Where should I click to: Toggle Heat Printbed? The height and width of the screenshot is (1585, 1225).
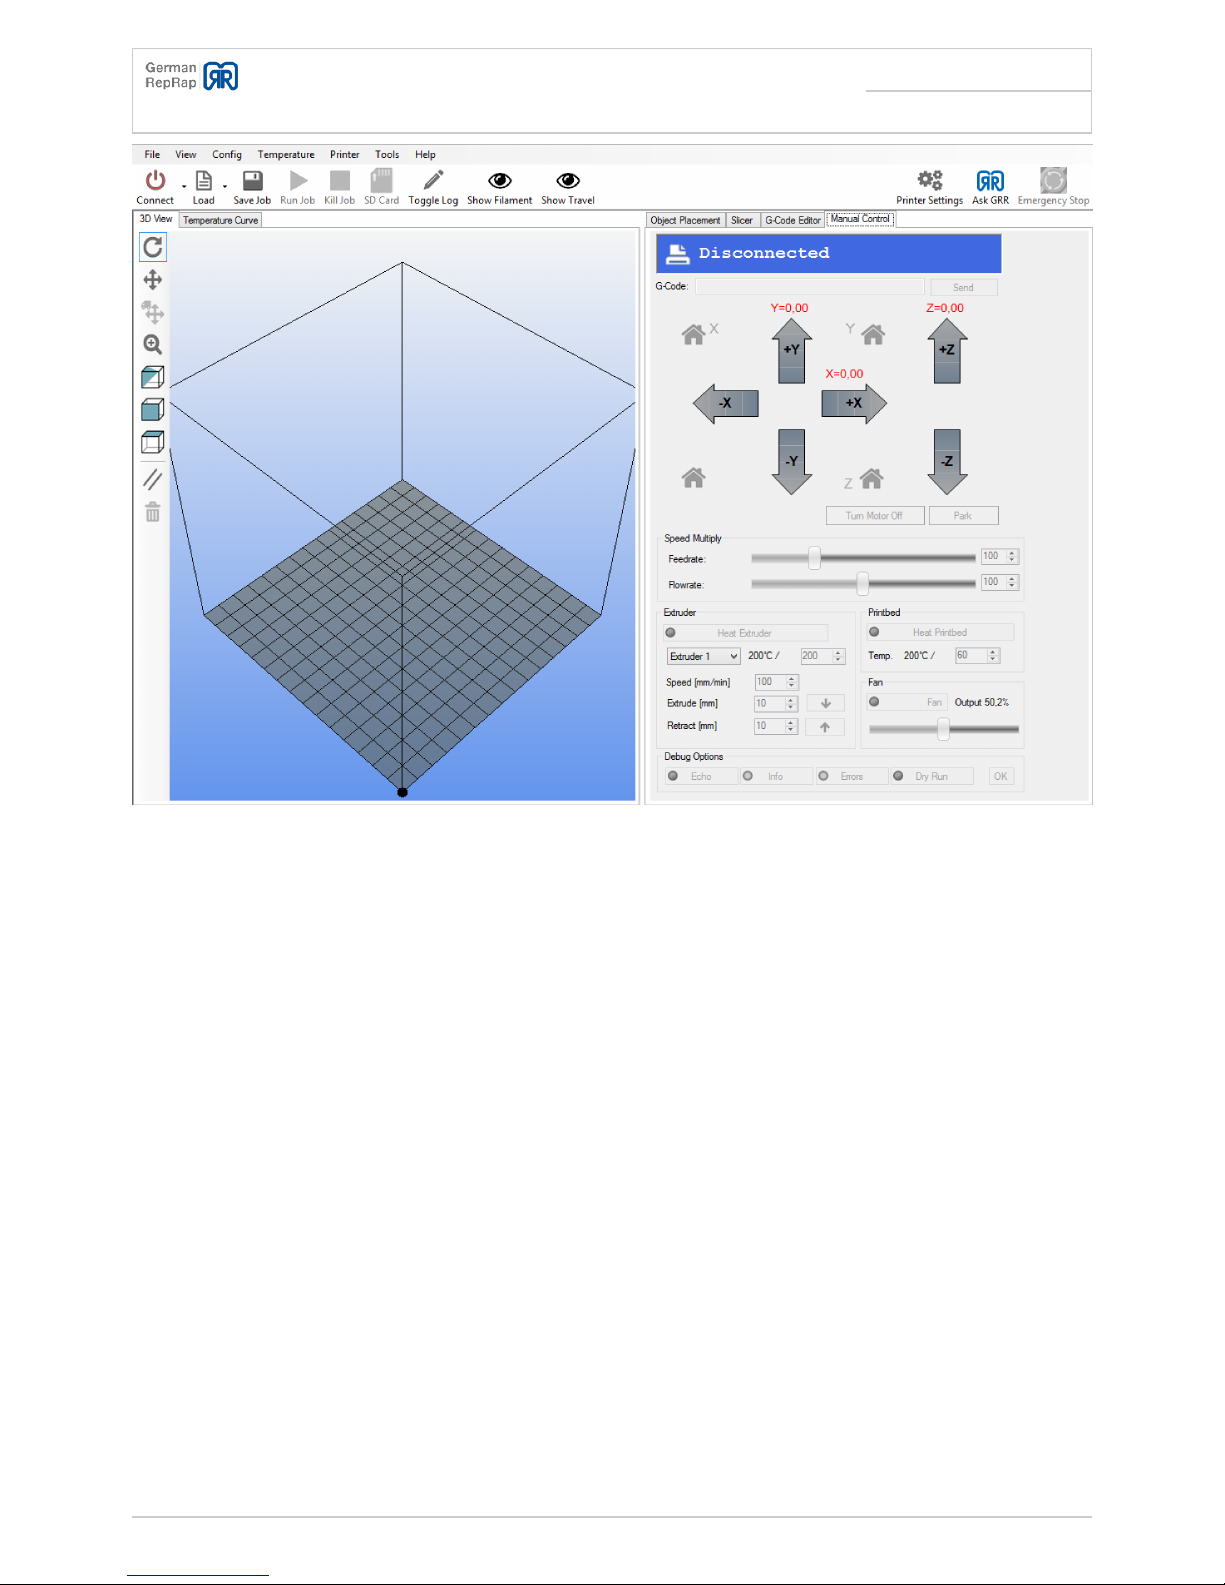point(940,633)
